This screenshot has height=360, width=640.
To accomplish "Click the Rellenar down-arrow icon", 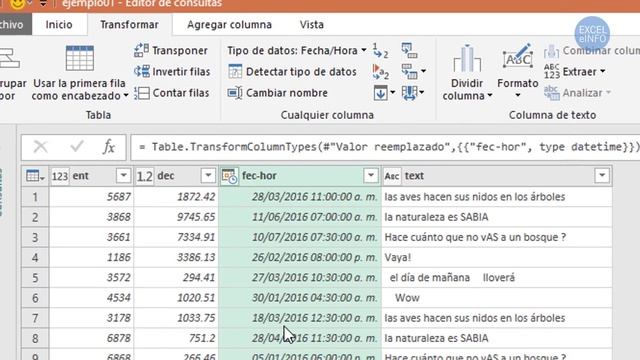I will (380, 93).
